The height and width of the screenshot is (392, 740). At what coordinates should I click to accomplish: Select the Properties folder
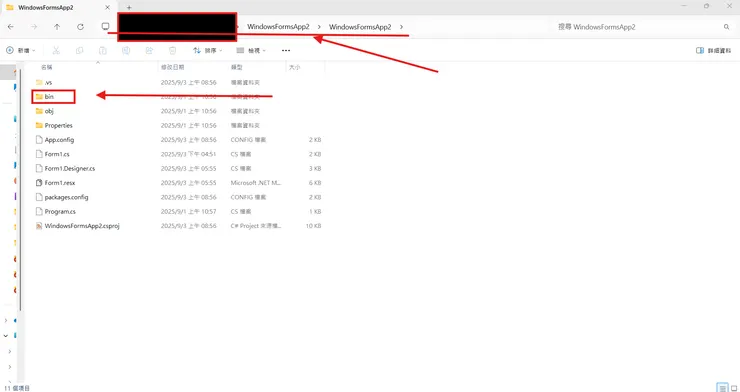[x=59, y=125]
